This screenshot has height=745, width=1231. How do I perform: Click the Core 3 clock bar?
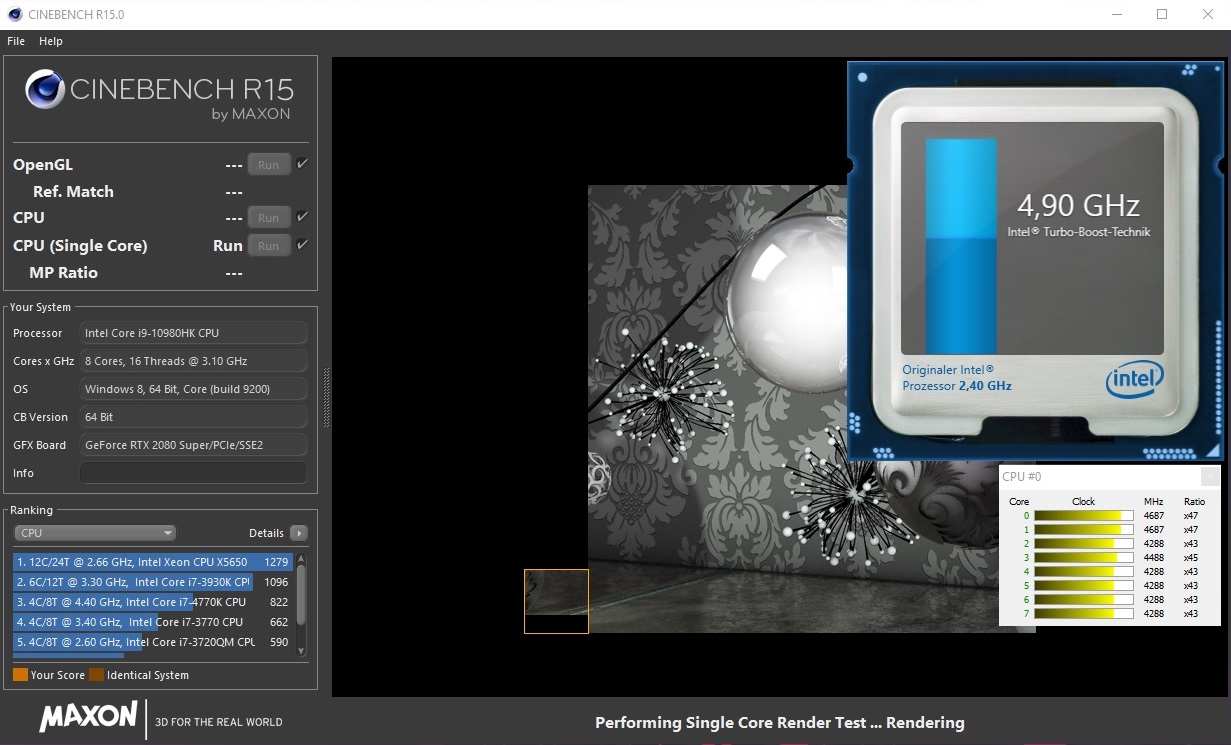point(1083,557)
